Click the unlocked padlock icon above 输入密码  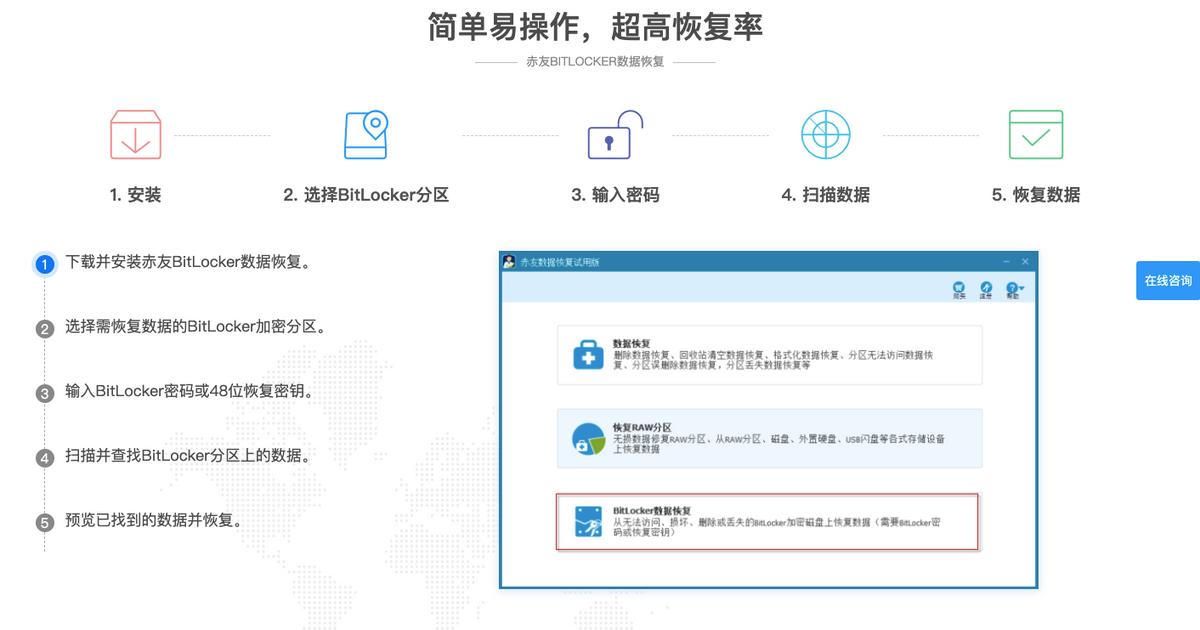point(613,133)
